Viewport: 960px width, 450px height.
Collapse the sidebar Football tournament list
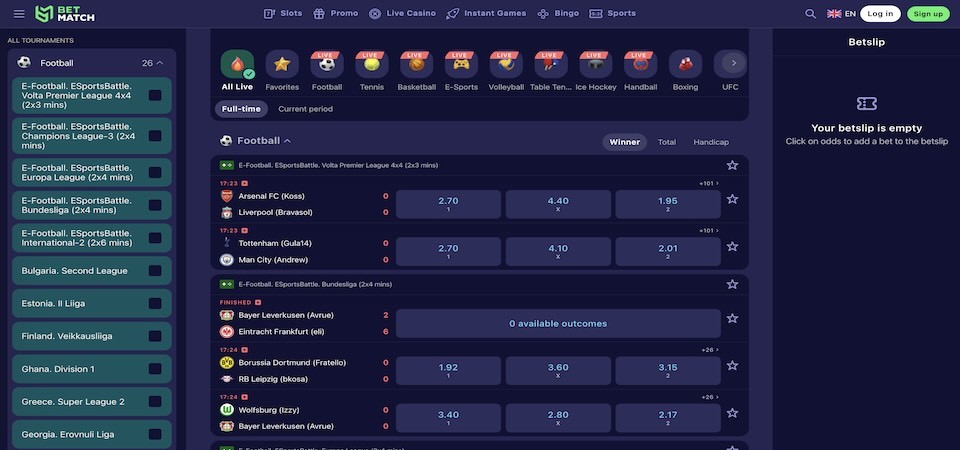point(160,63)
